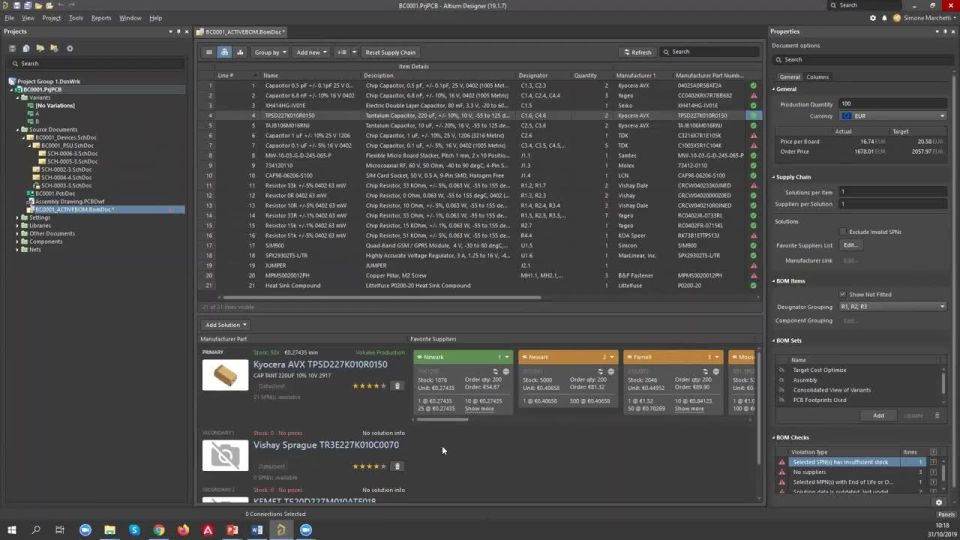Screen dimensions: 960x540
Task: Open Skype from the taskbar
Action: coord(134,530)
